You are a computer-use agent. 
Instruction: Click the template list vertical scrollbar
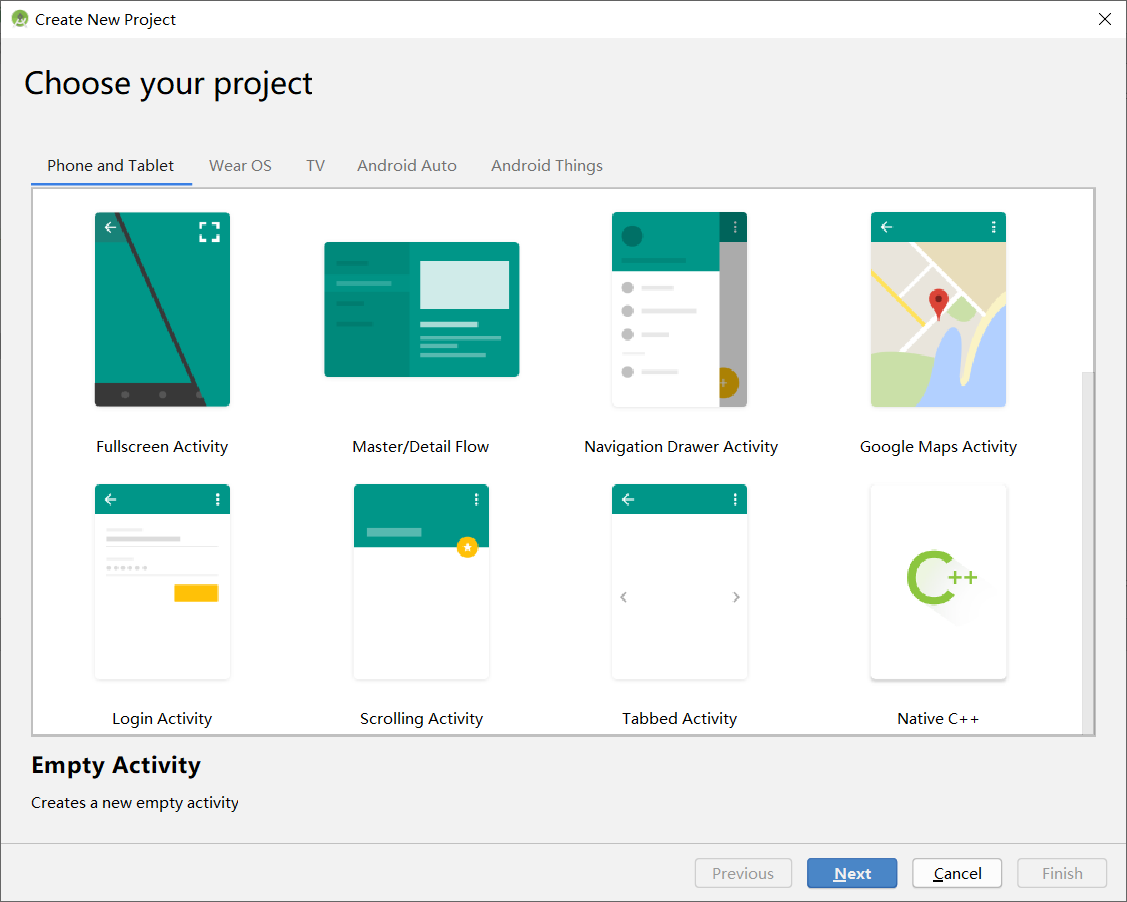pos(1088,553)
